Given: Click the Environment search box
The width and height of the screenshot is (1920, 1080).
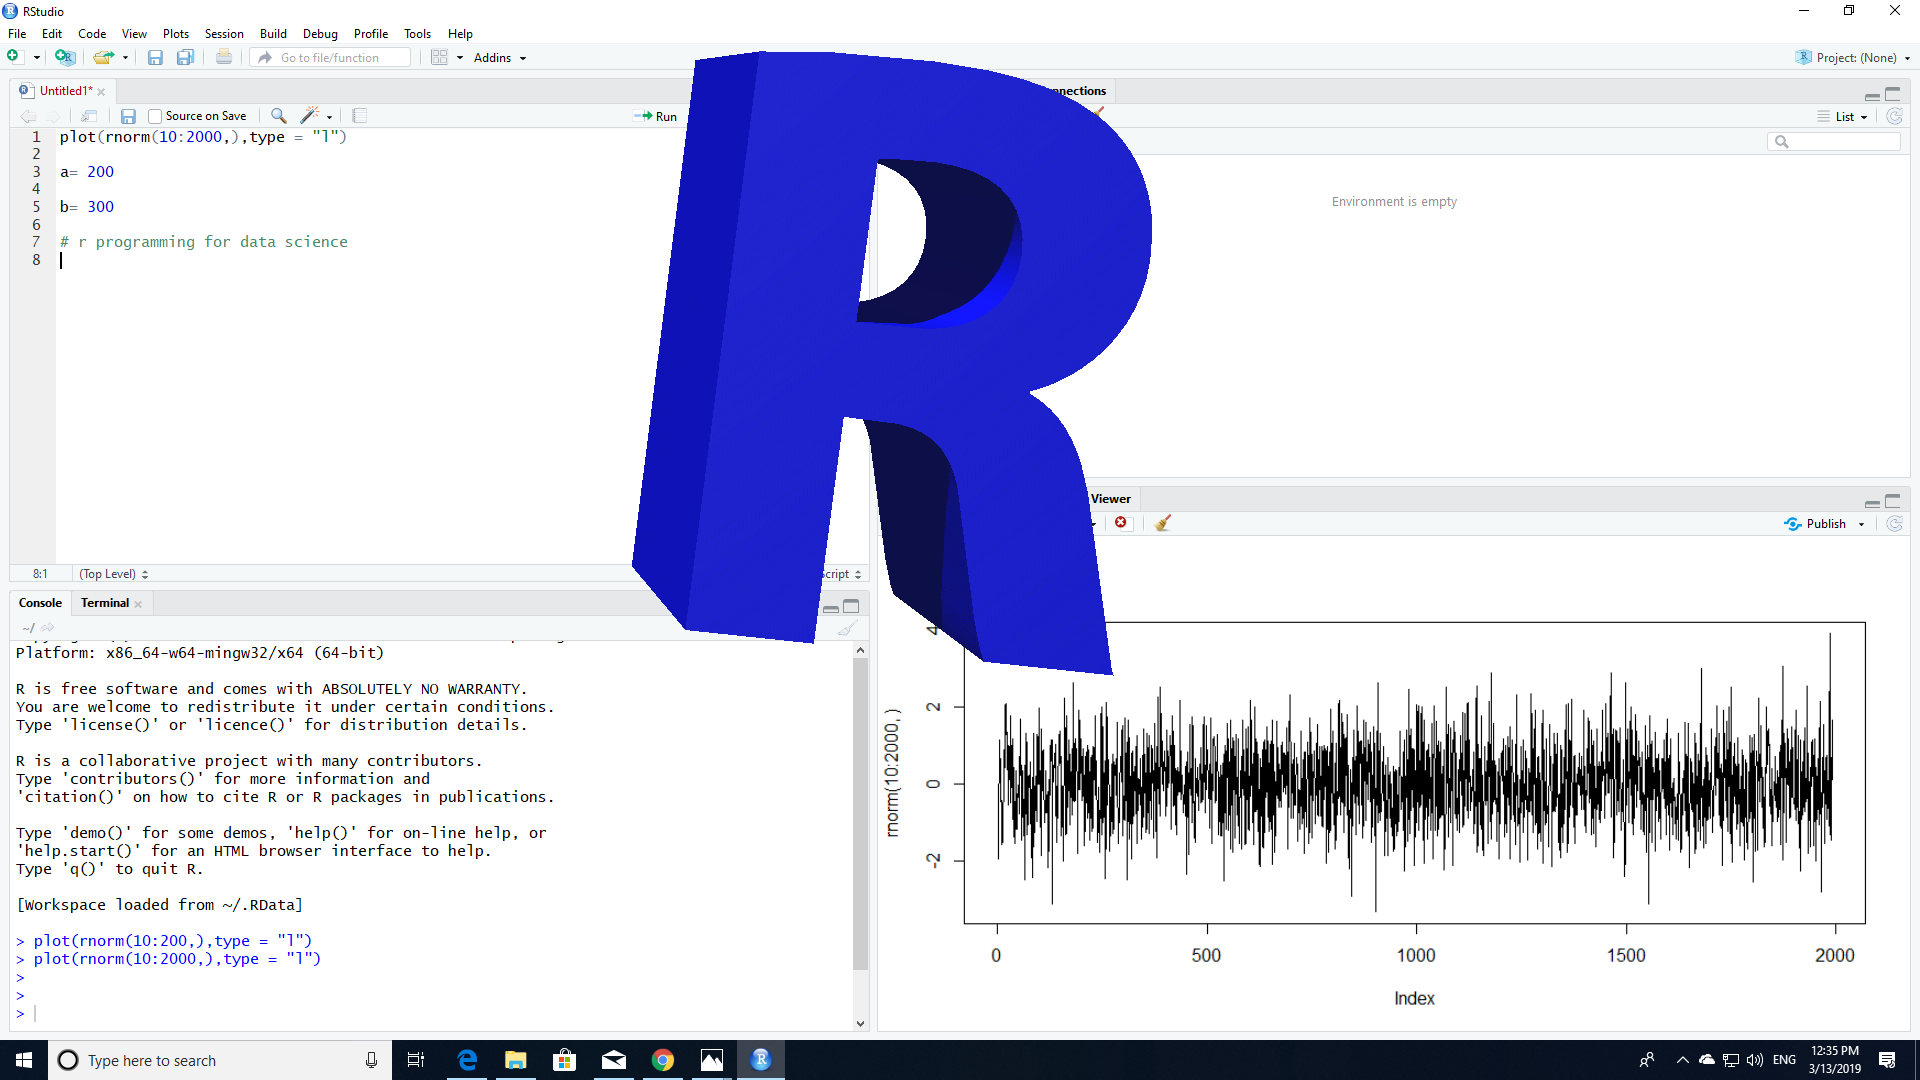Looking at the screenshot, I should [x=1834, y=142].
